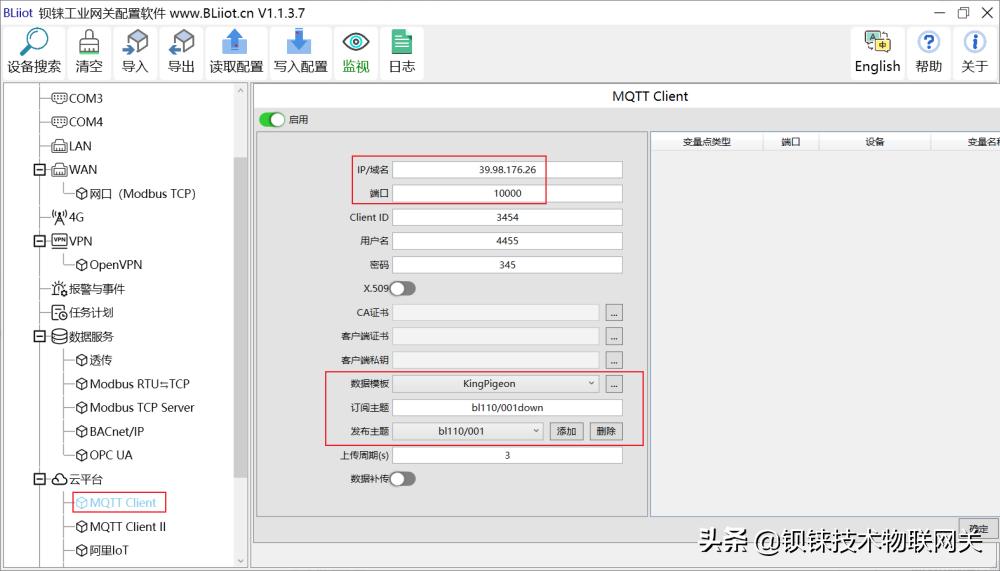Collapse the WAN tree branch
The width and height of the screenshot is (1000, 571).
40,170
